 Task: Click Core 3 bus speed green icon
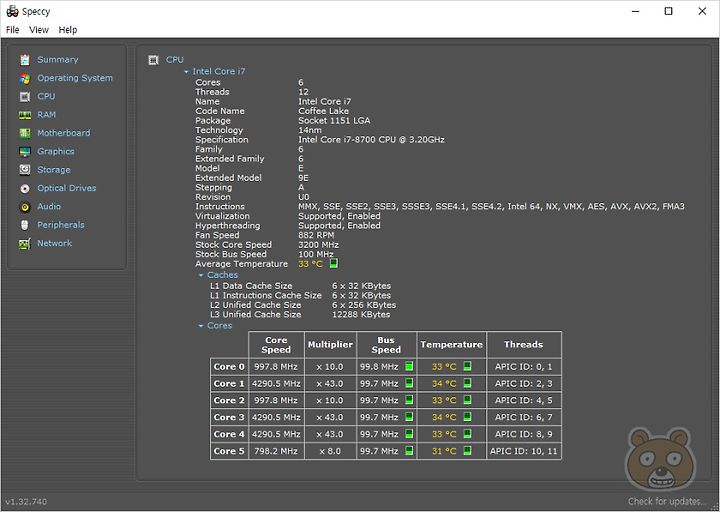coord(409,417)
